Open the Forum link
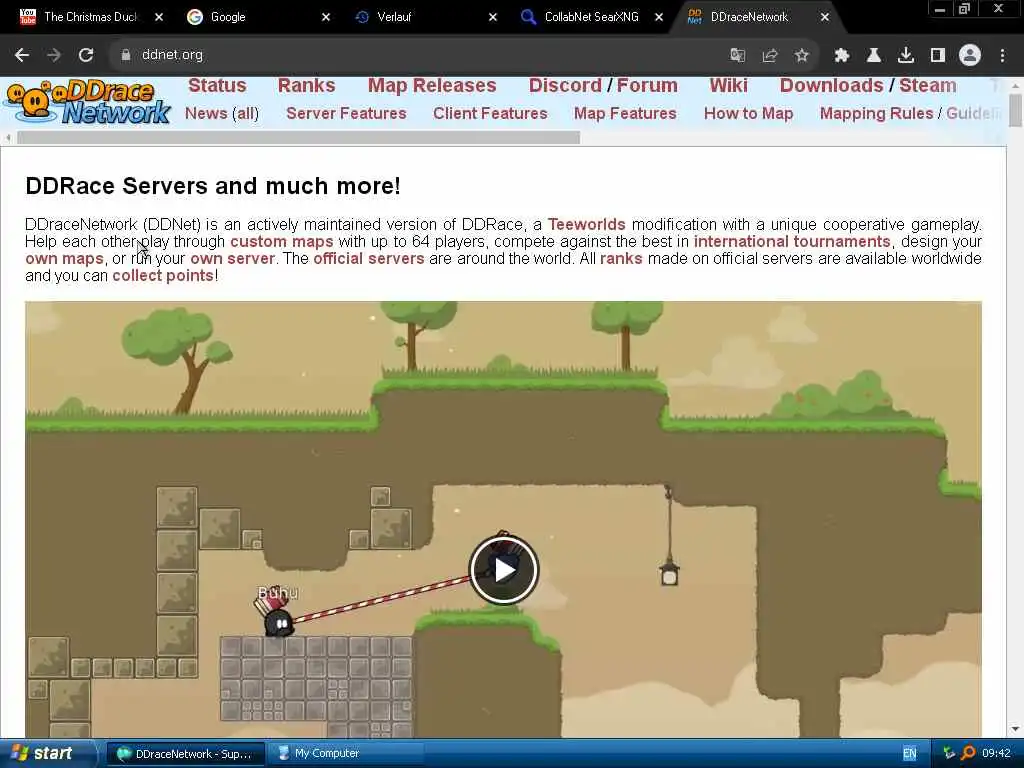This screenshot has height=768, width=1024. point(647,86)
